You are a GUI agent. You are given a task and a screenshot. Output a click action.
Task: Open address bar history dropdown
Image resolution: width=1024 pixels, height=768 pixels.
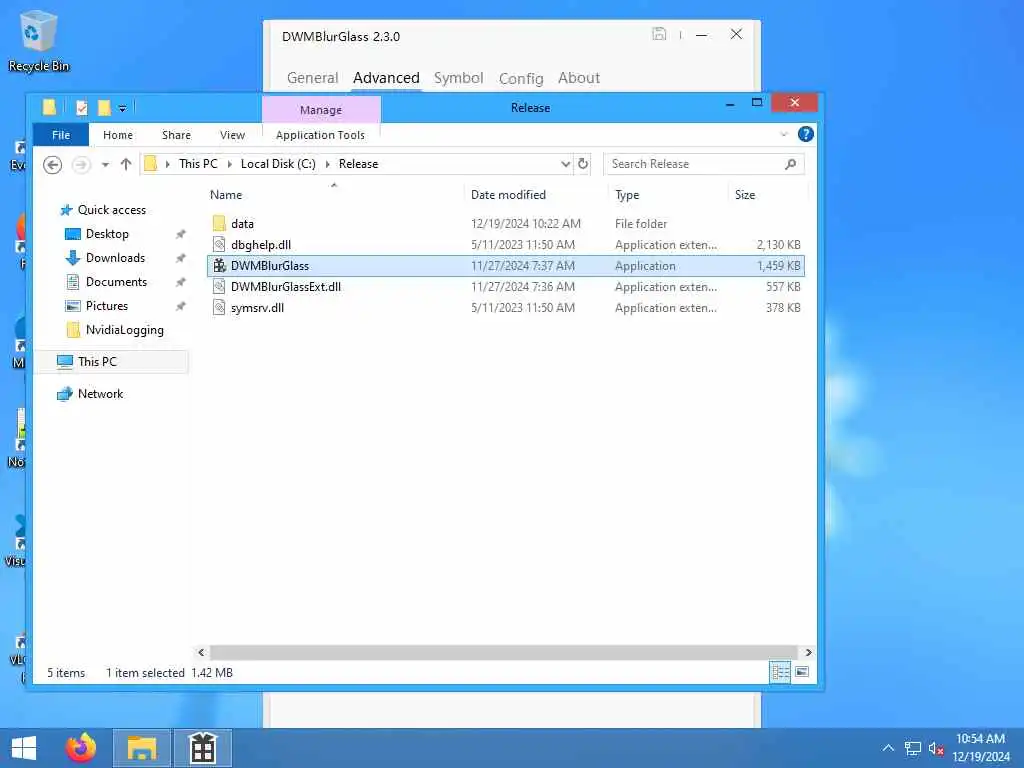point(566,164)
